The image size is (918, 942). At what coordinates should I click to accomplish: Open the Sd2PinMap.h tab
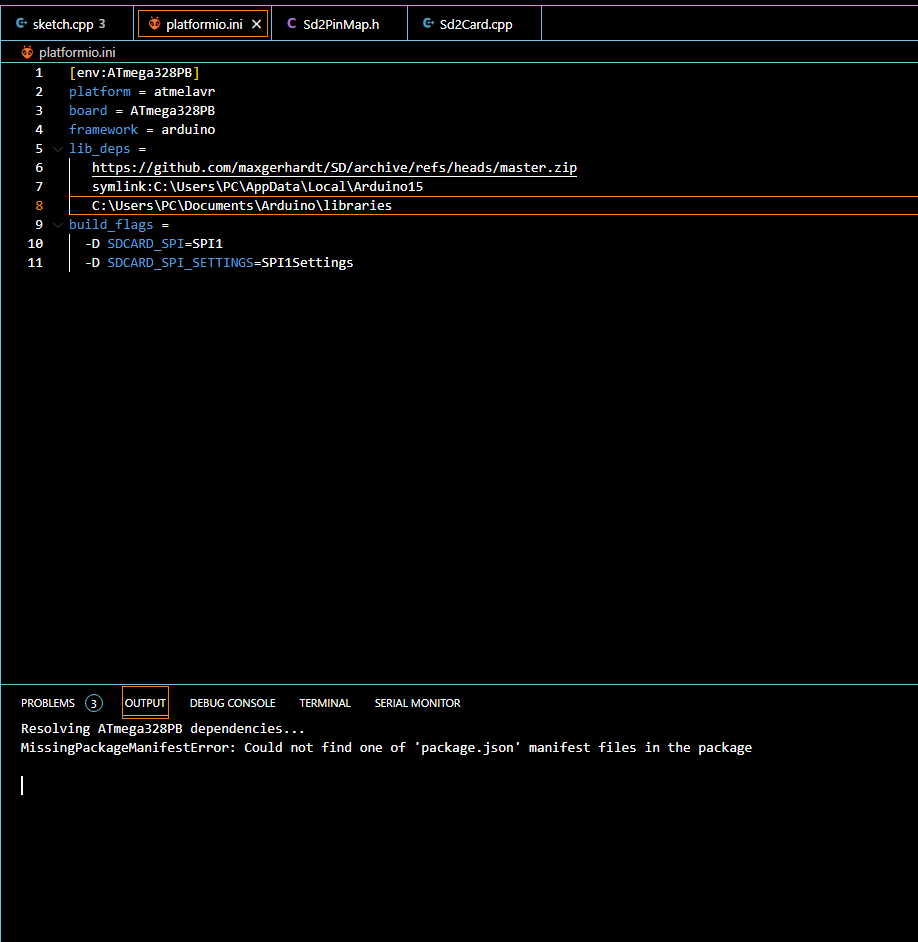340,24
